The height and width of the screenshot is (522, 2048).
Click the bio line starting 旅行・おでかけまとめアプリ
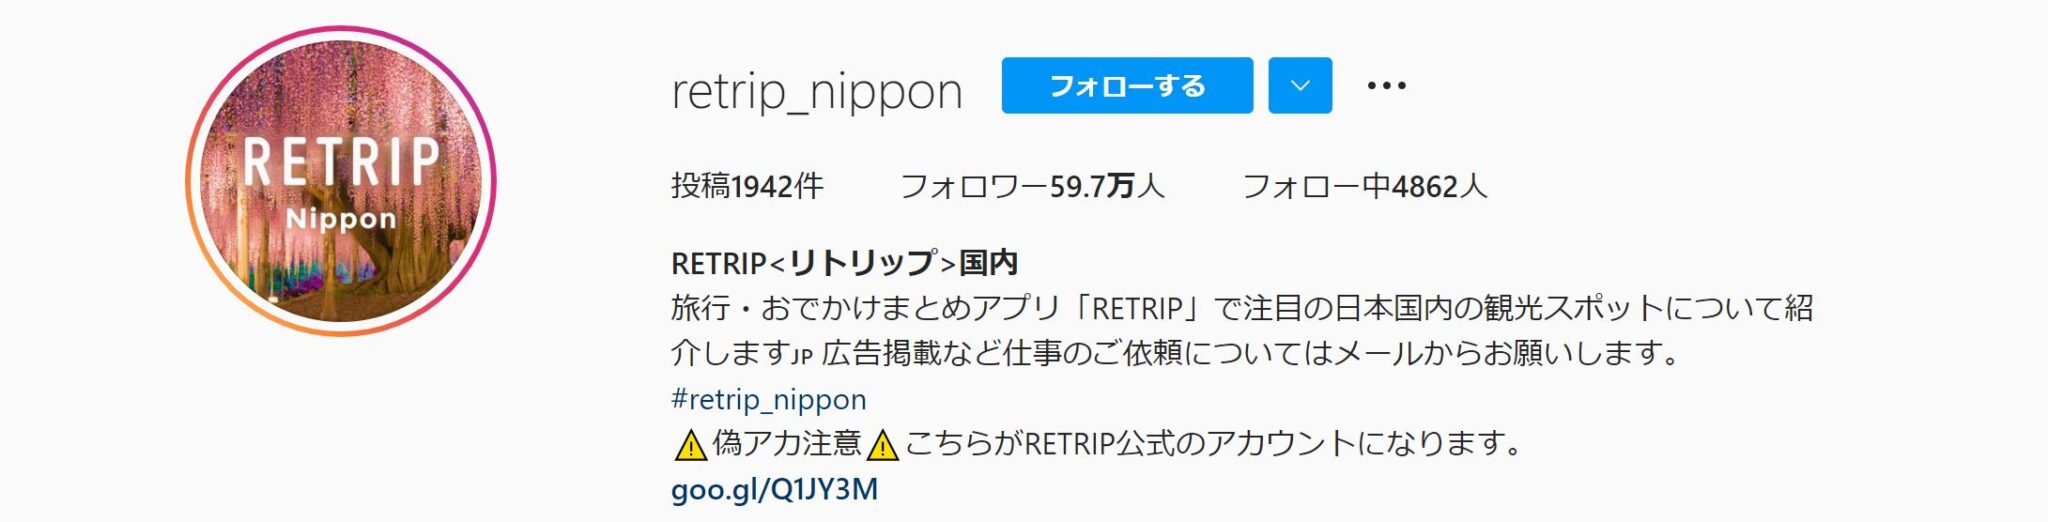1242,308
